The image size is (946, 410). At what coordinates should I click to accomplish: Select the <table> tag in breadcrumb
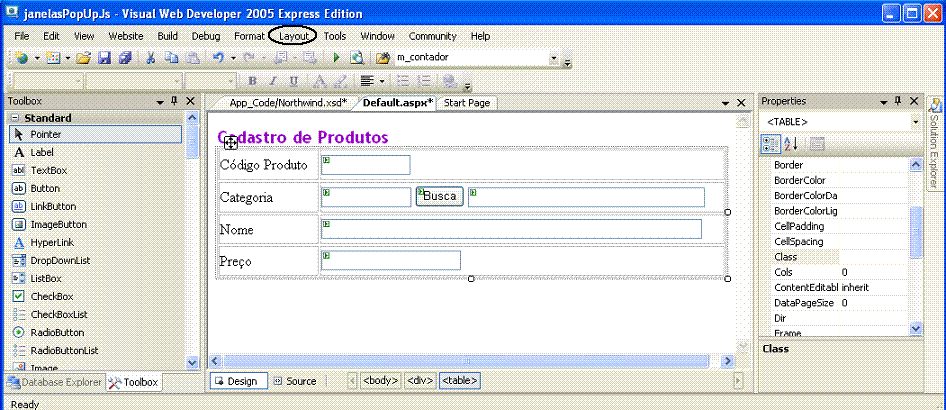pos(460,381)
